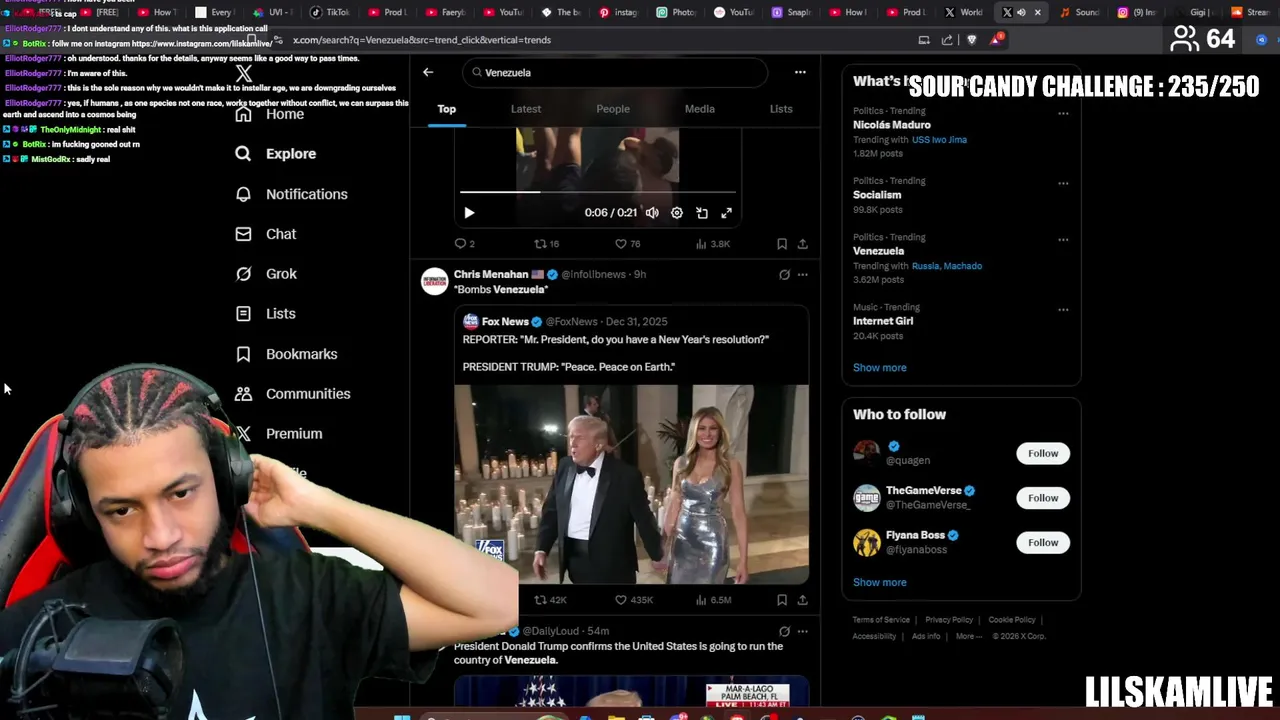Play the paused video
Image resolution: width=1280 pixels, height=720 pixels.
point(469,213)
